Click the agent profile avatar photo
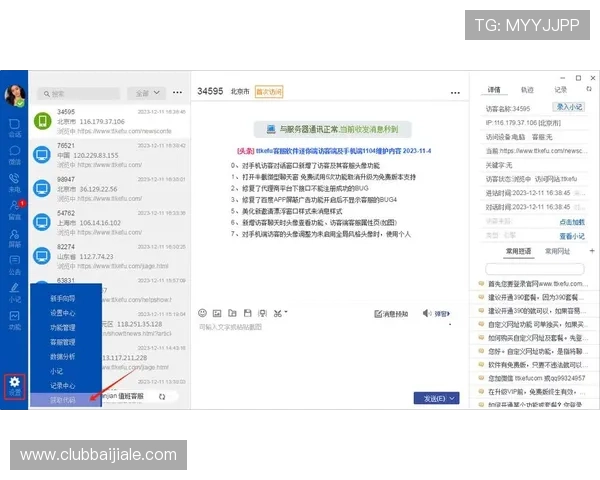The width and height of the screenshot is (600, 480). (x=15, y=95)
